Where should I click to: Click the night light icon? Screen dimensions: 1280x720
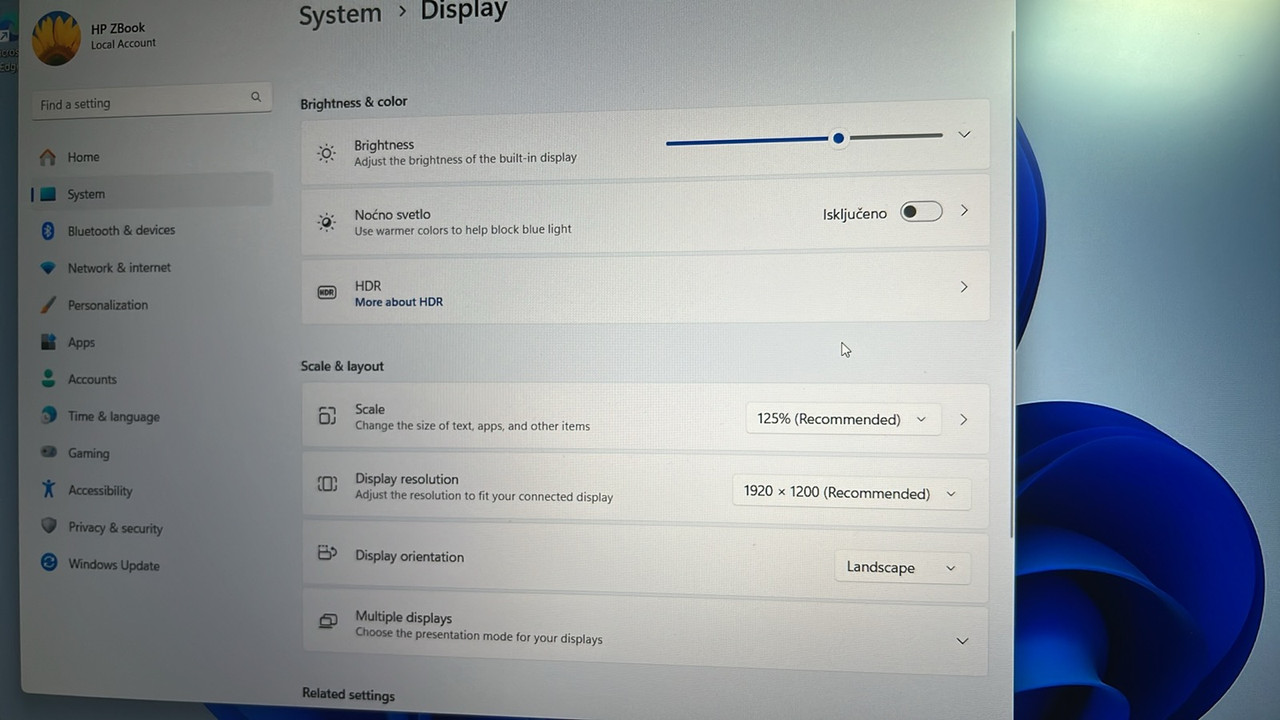pos(326,222)
